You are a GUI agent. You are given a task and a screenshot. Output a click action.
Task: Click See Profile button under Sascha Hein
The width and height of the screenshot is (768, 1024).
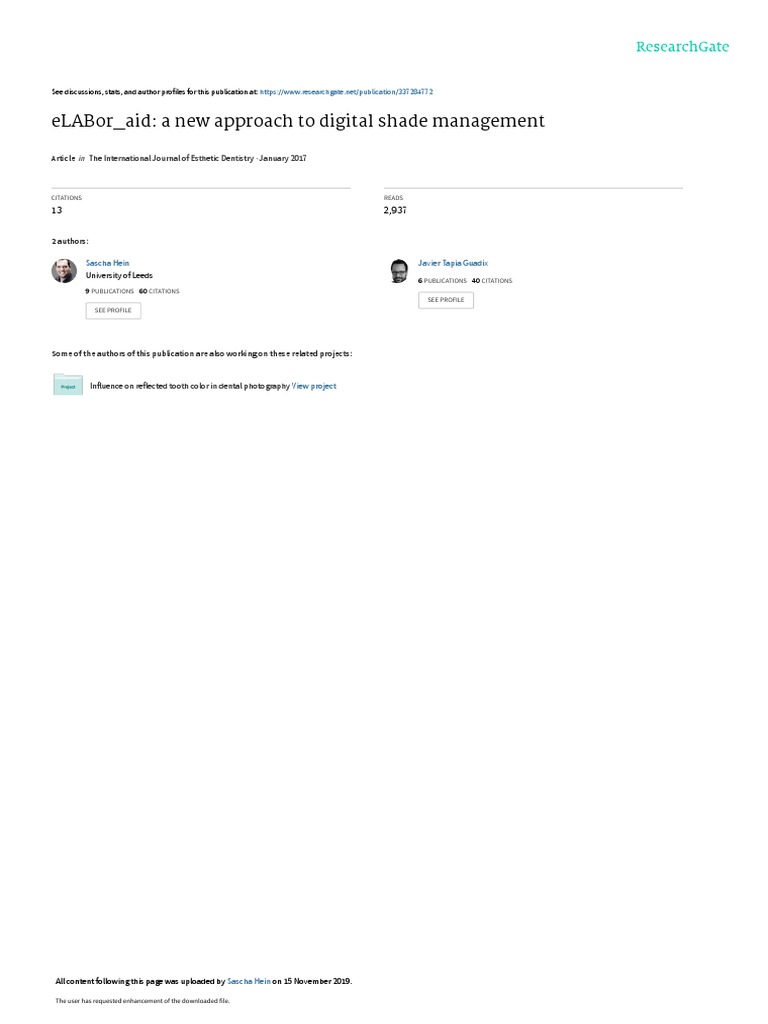113,311
